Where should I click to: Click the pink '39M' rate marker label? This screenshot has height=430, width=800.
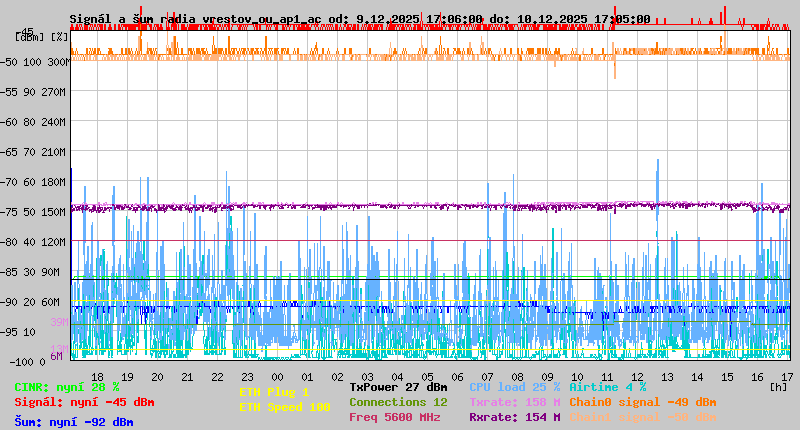59,322
